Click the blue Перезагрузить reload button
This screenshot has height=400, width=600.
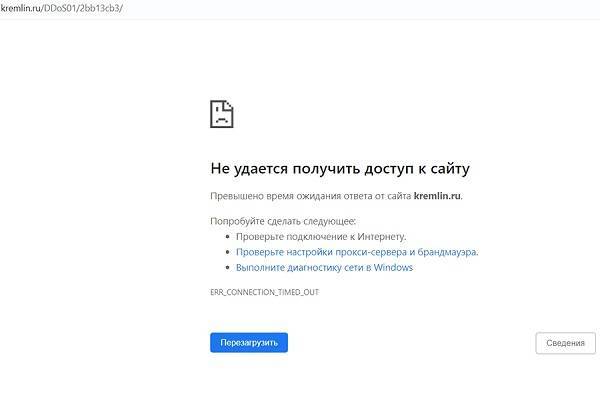pyautogui.click(x=249, y=343)
